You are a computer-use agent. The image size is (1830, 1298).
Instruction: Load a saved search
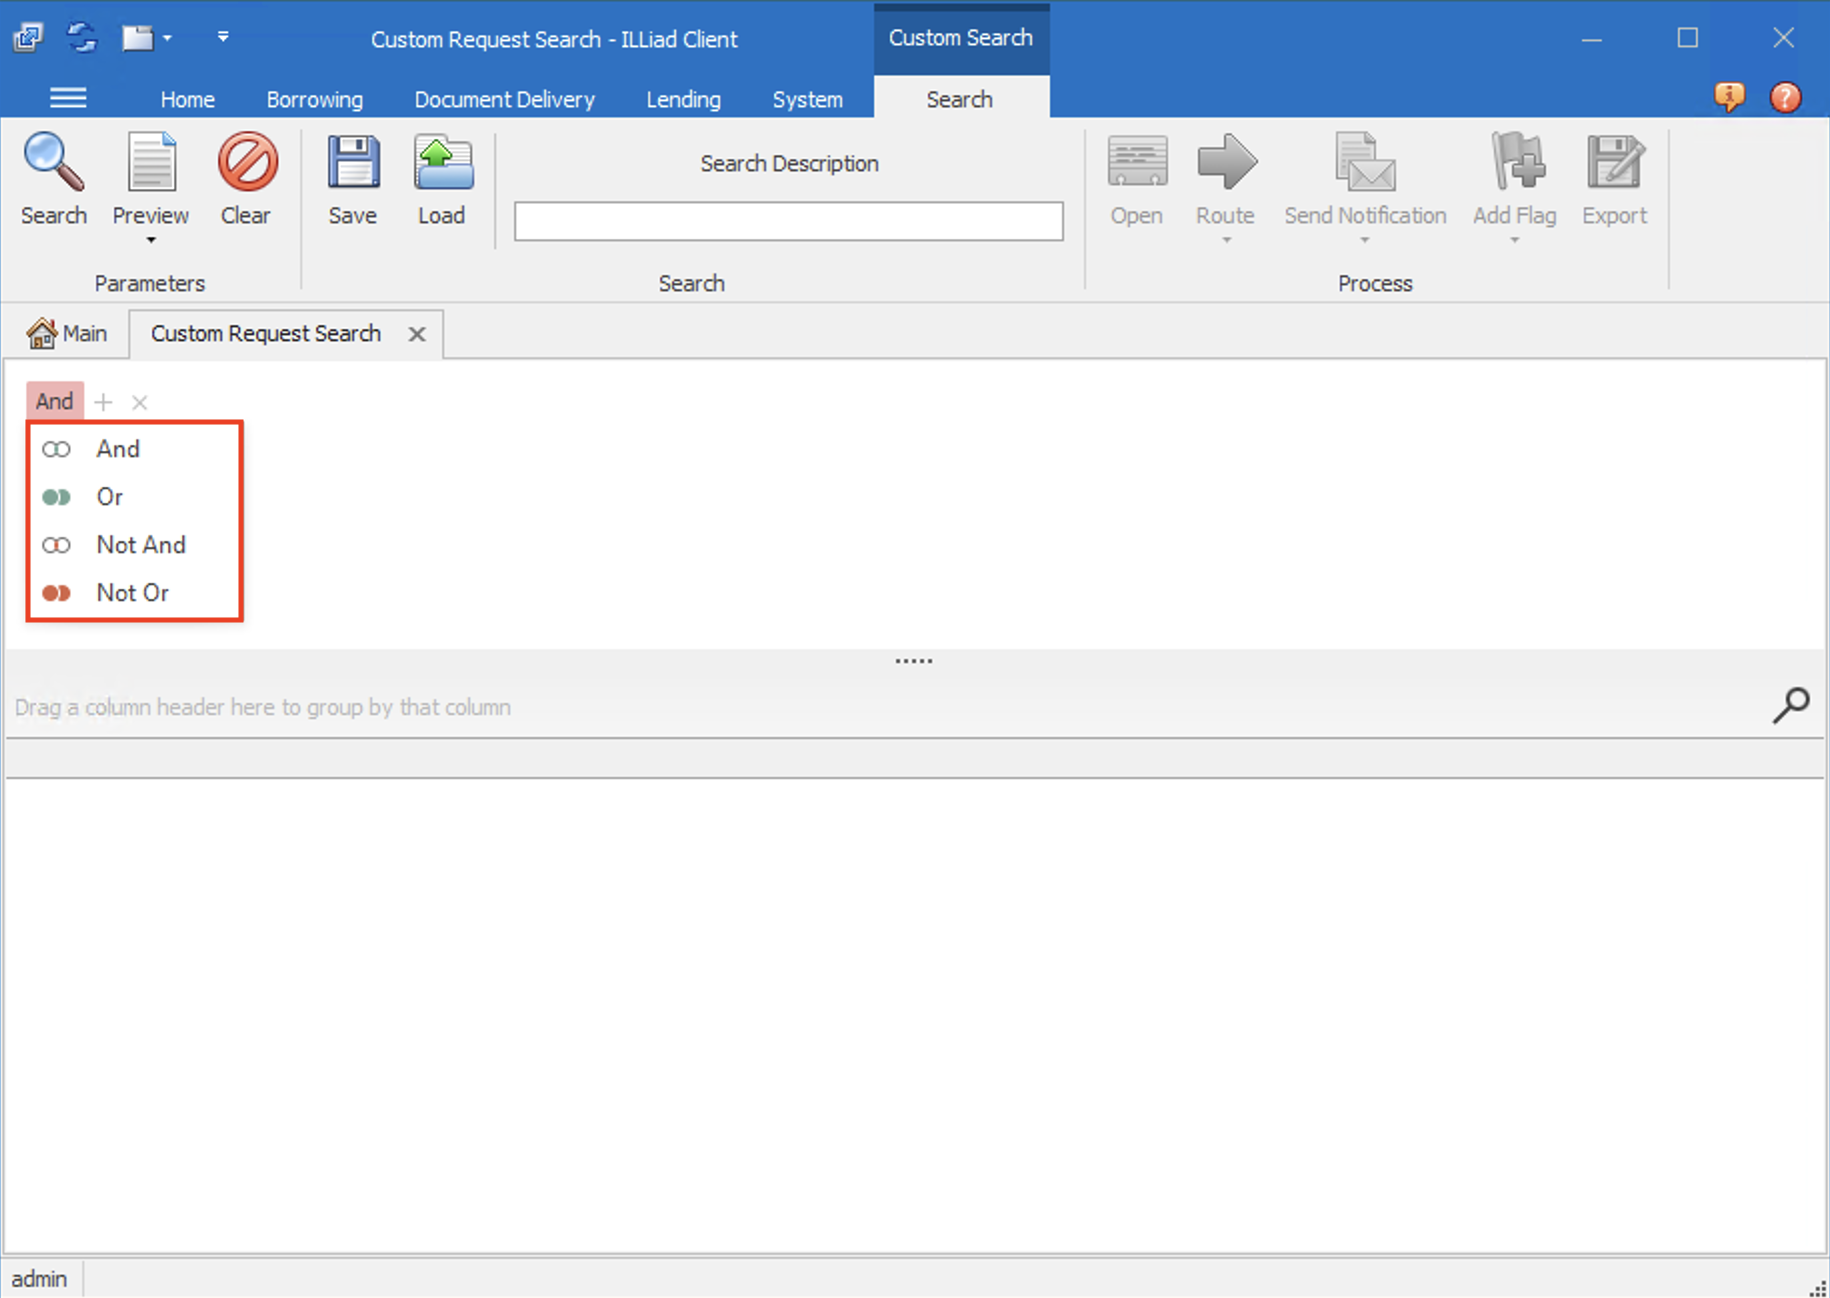(x=441, y=180)
